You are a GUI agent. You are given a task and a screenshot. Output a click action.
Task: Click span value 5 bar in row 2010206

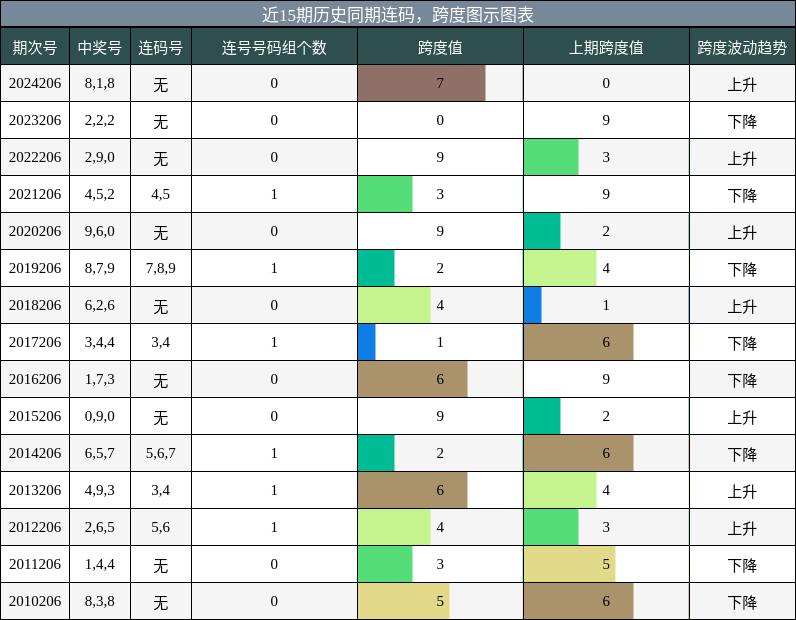point(404,601)
